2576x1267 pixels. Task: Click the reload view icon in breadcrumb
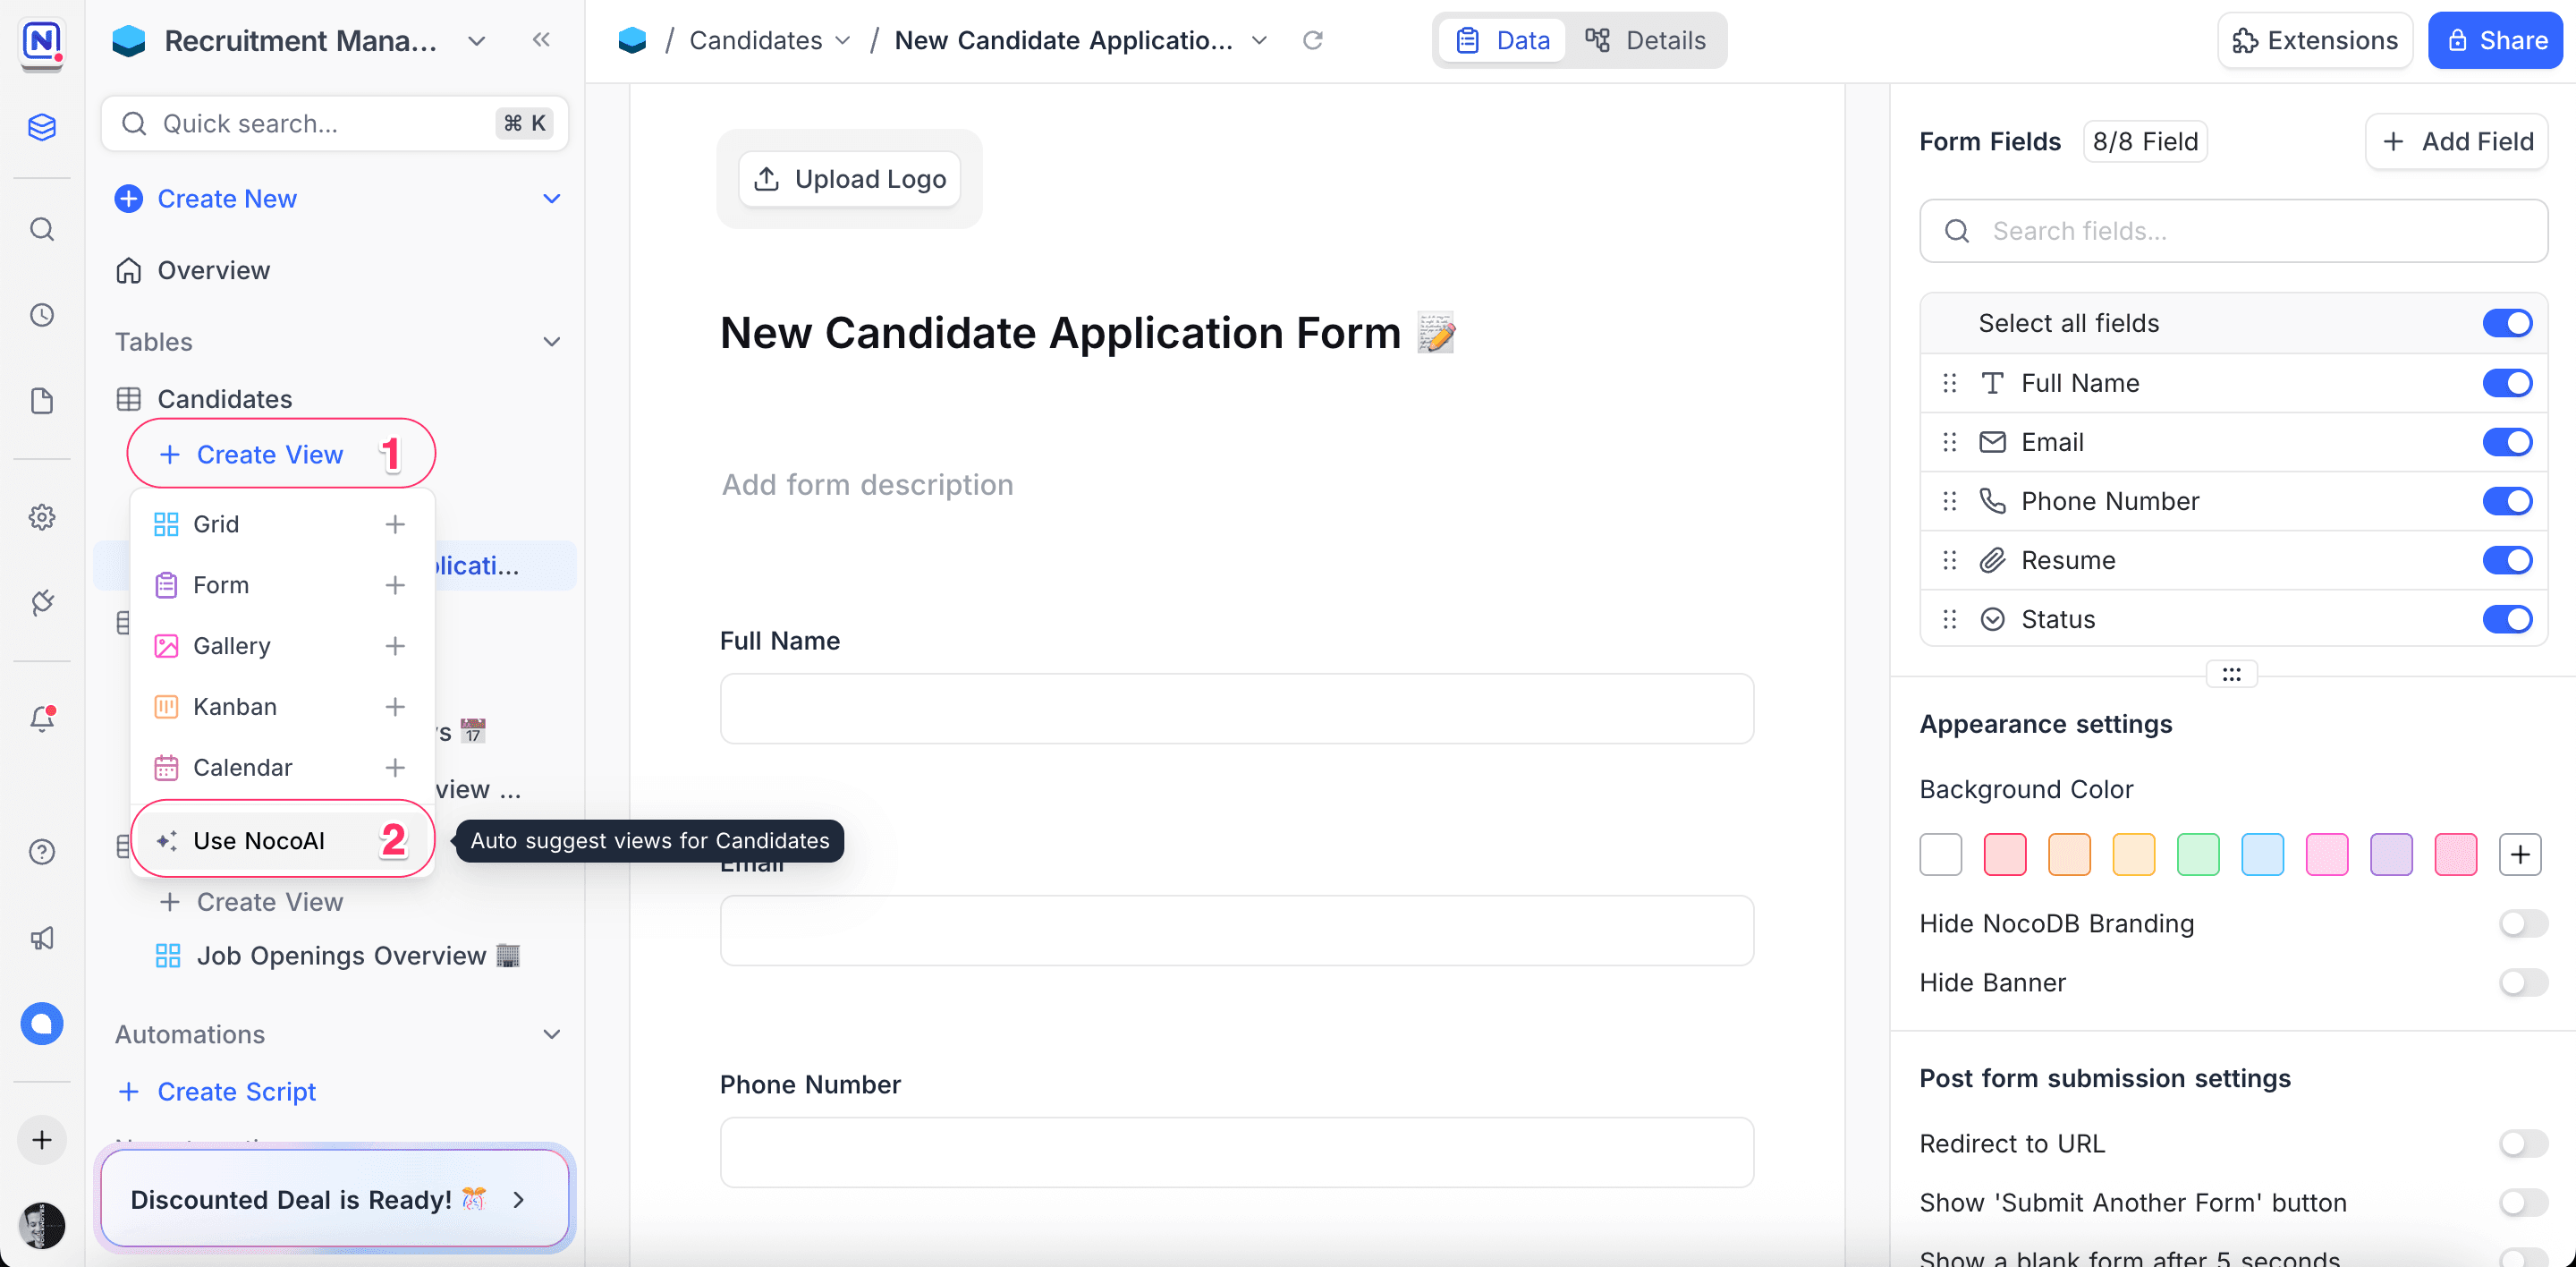(x=1312, y=40)
